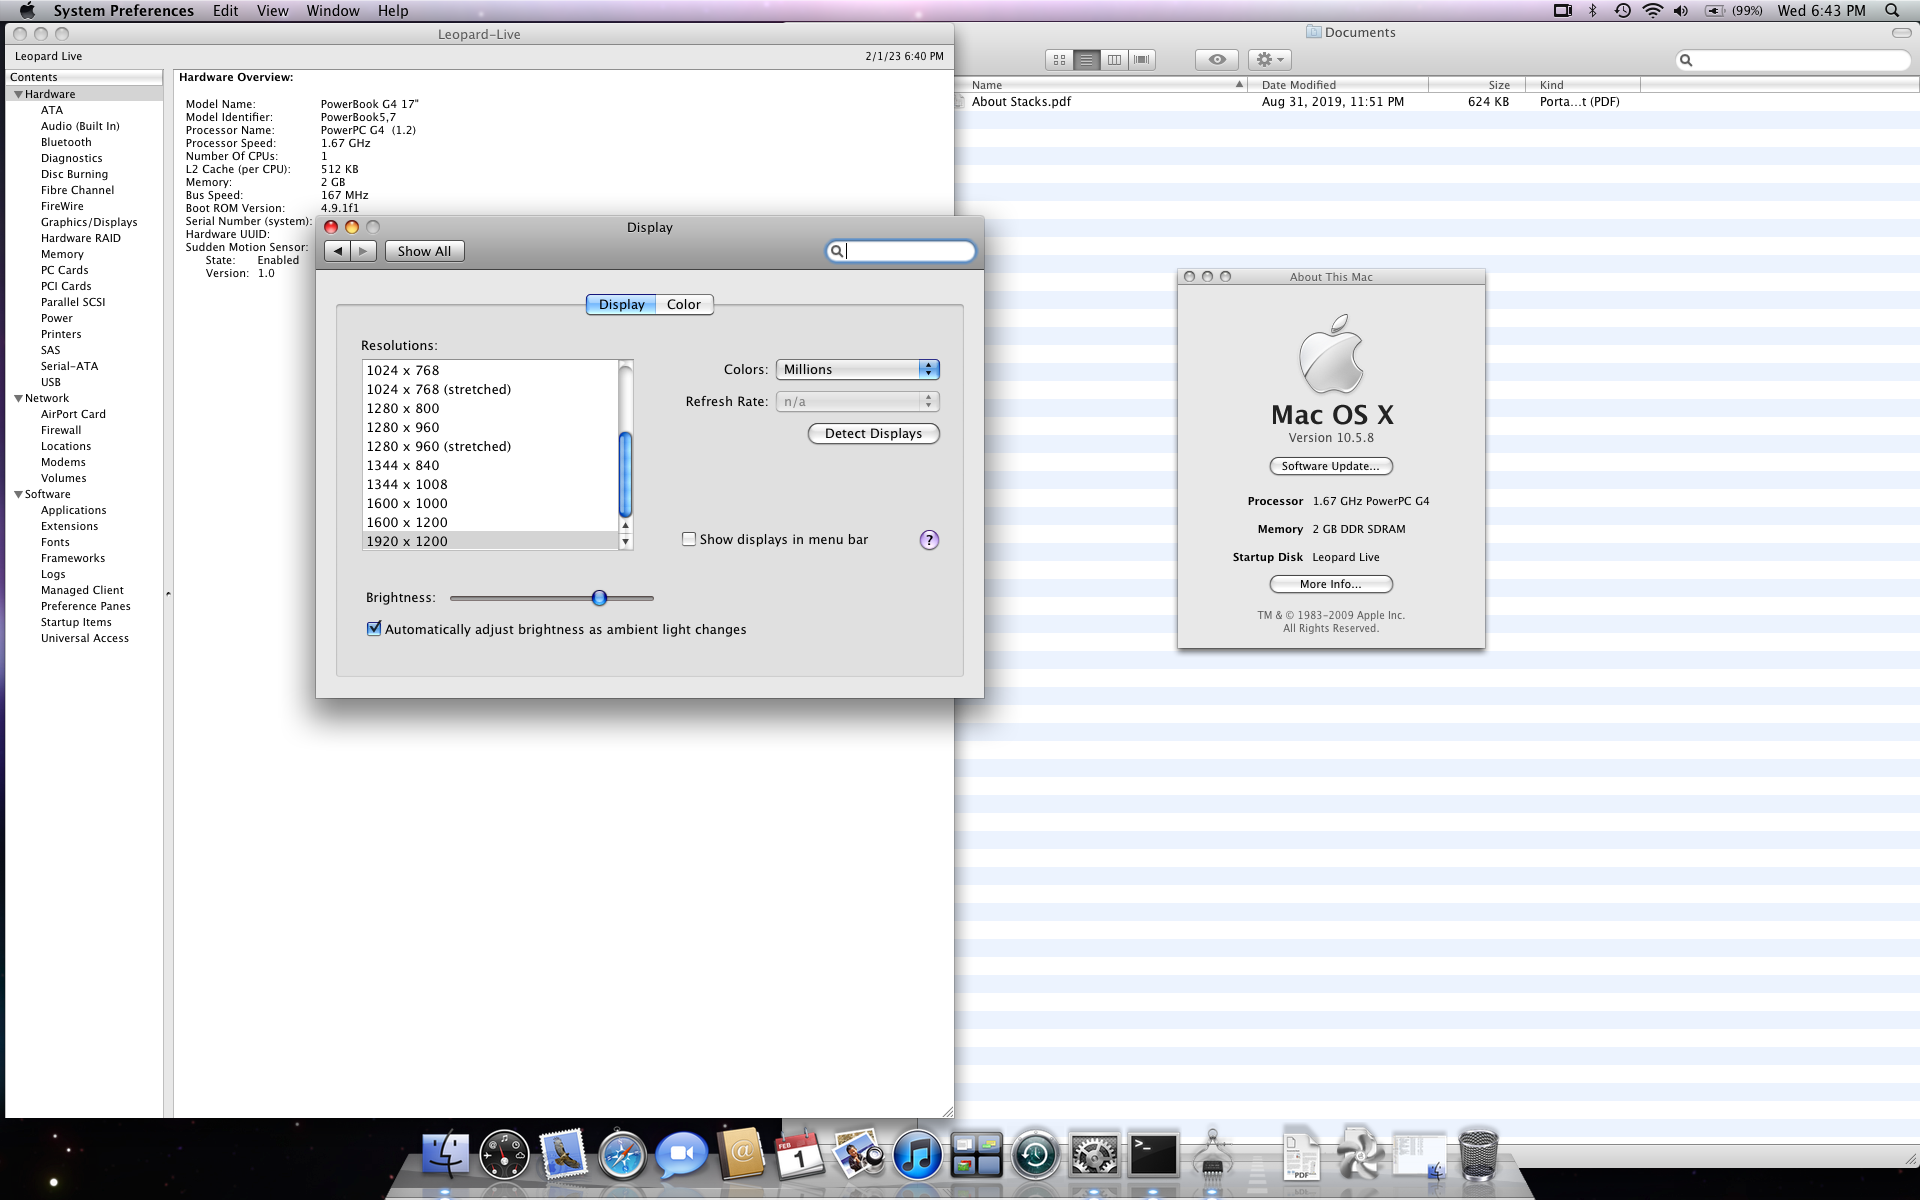
Task: Click Software Update in About This Mac
Action: (1330, 466)
